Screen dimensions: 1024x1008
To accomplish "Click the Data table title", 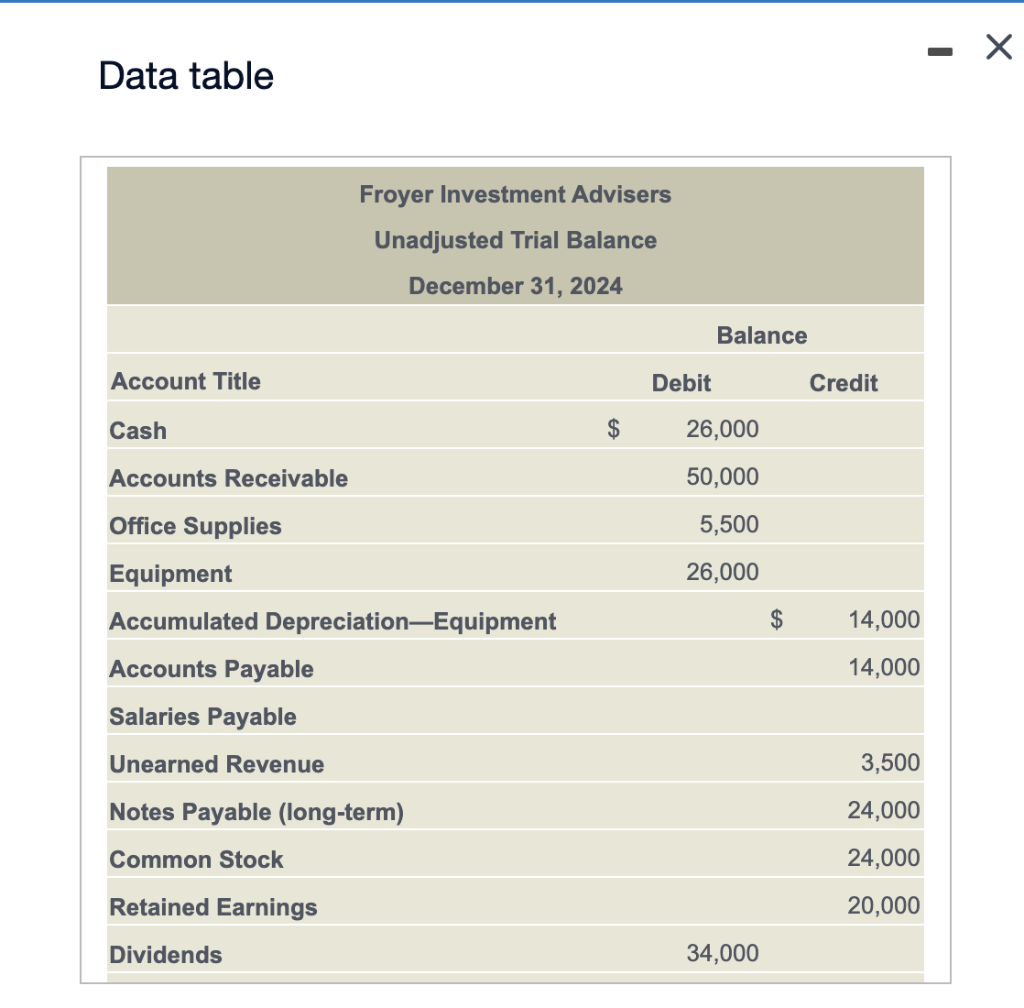I will click(184, 75).
